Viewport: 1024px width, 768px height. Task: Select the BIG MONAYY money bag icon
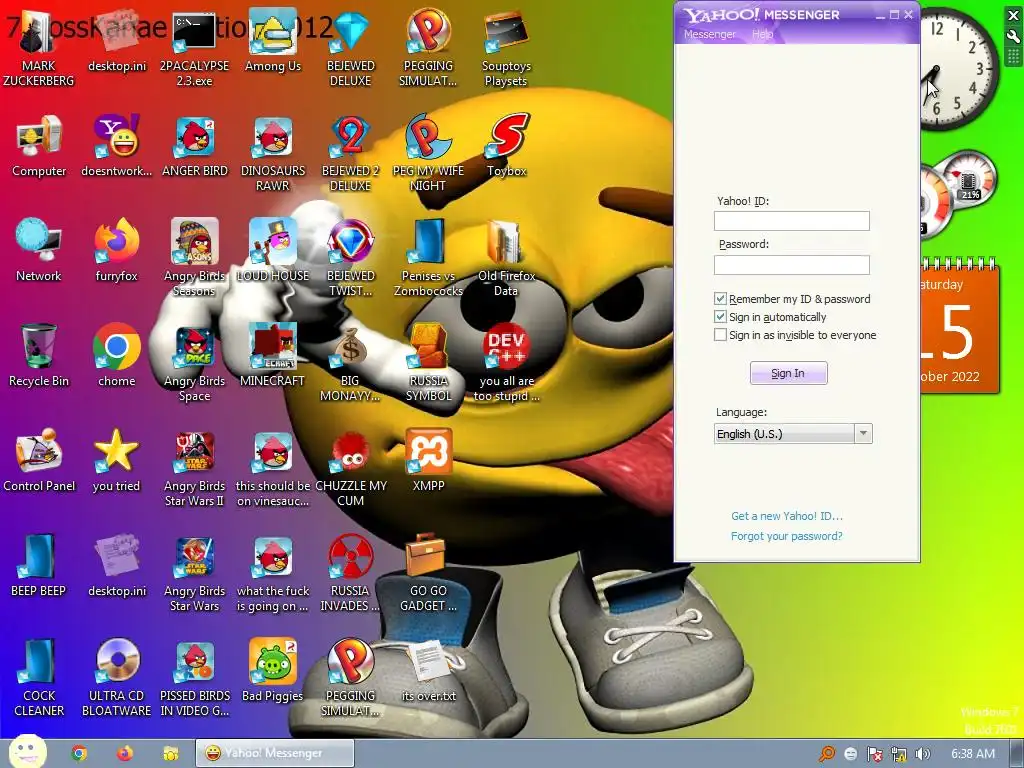(351, 362)
